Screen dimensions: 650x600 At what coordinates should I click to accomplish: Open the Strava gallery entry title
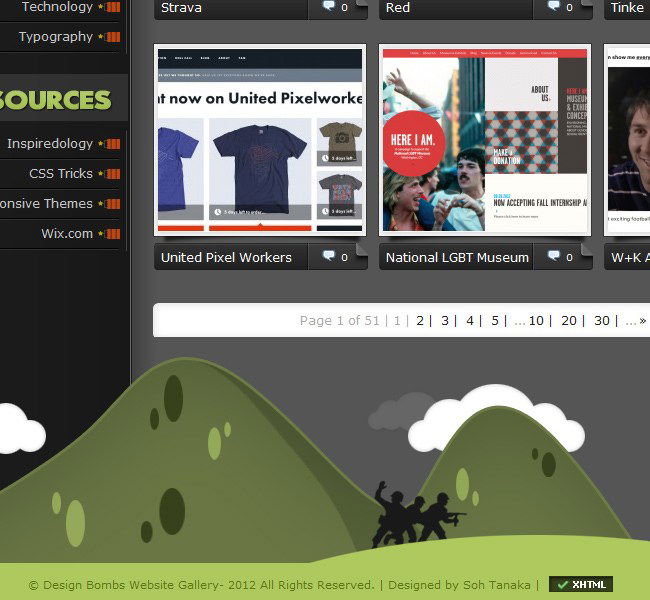point(181,7)
